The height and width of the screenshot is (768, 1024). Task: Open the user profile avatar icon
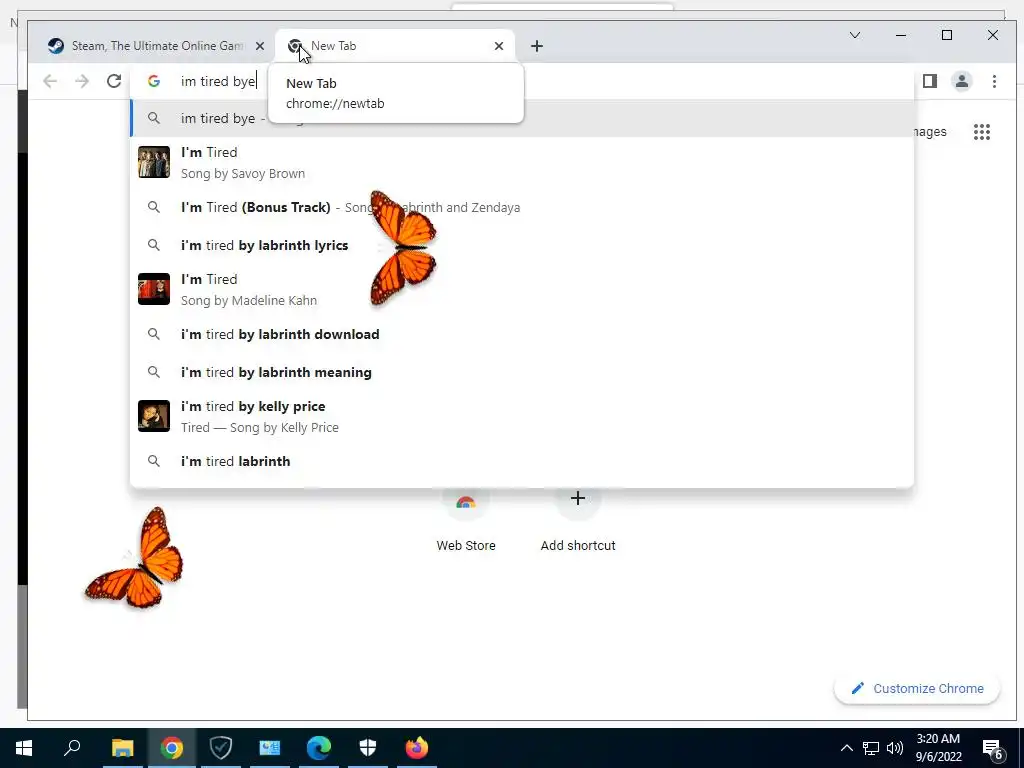(961, 81)
